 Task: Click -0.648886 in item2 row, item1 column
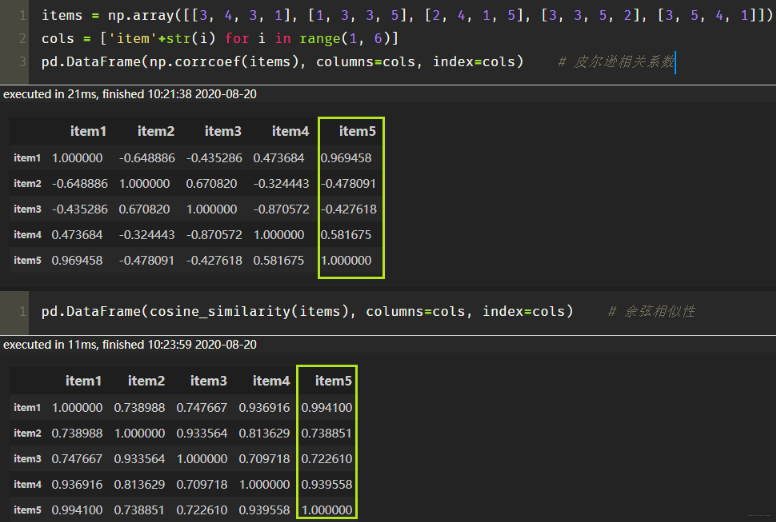[x=80, y=184]
